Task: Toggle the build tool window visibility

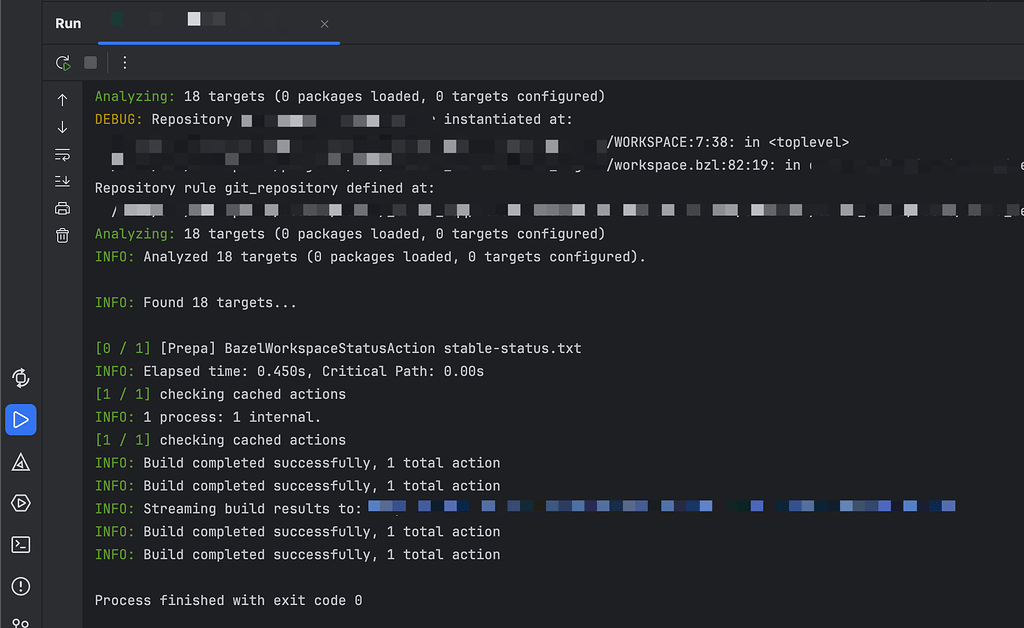Action: pos(21,462)
